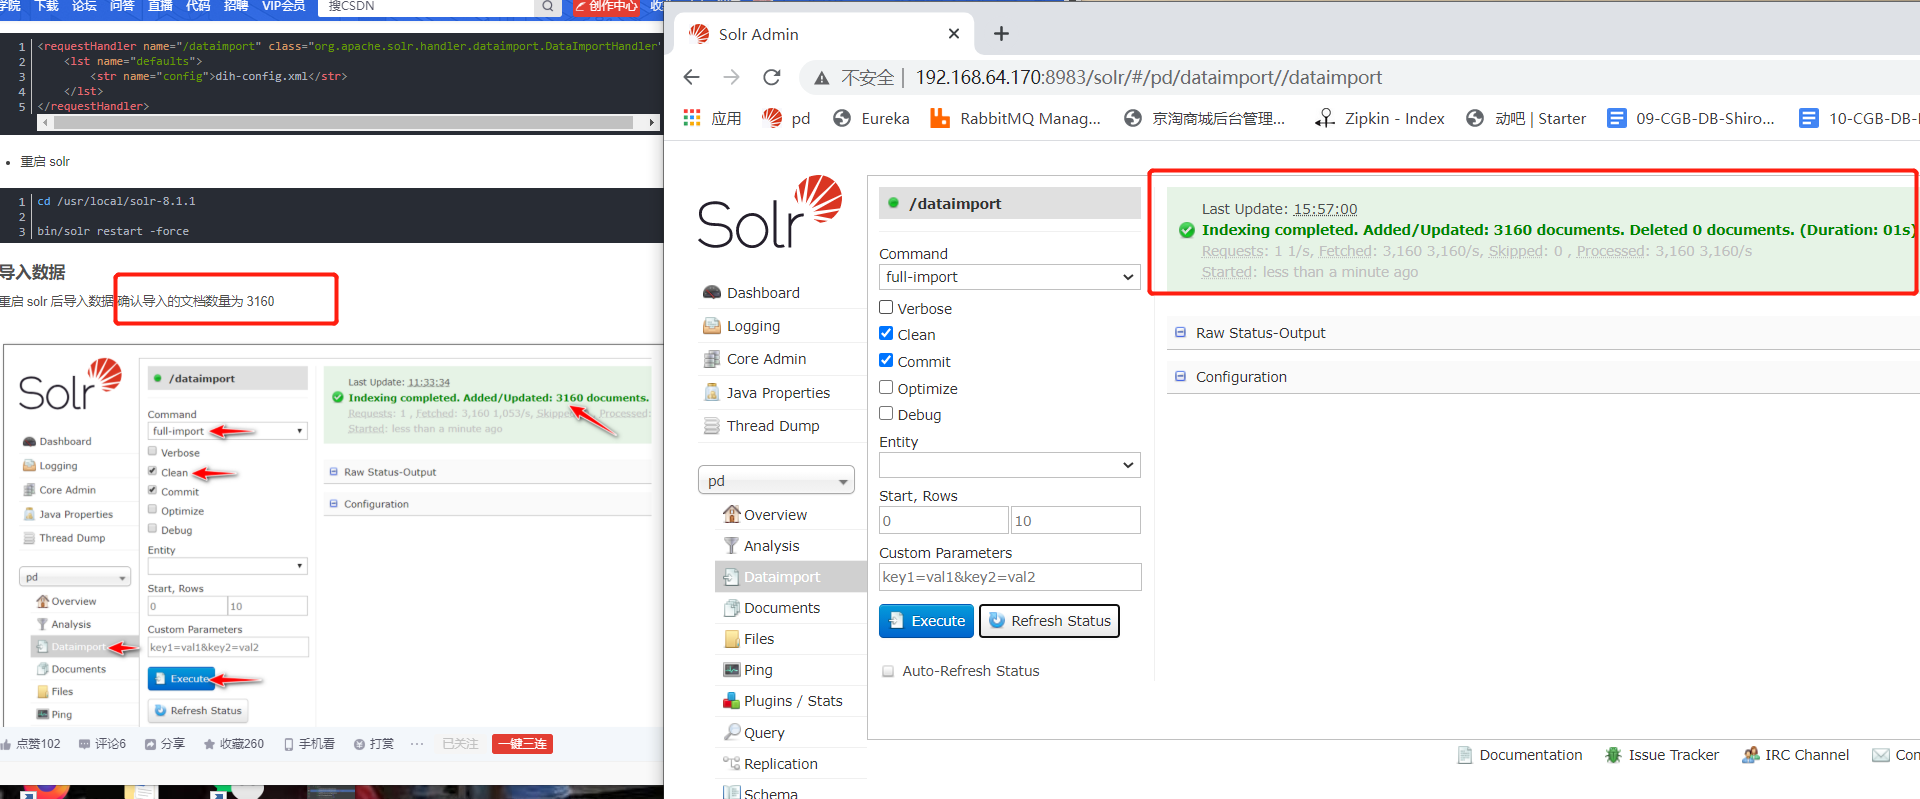This screenshot has height=799, width=1920.
Task: Click the 收藏260 favorite star in CSDN
Action: (209, 744)
